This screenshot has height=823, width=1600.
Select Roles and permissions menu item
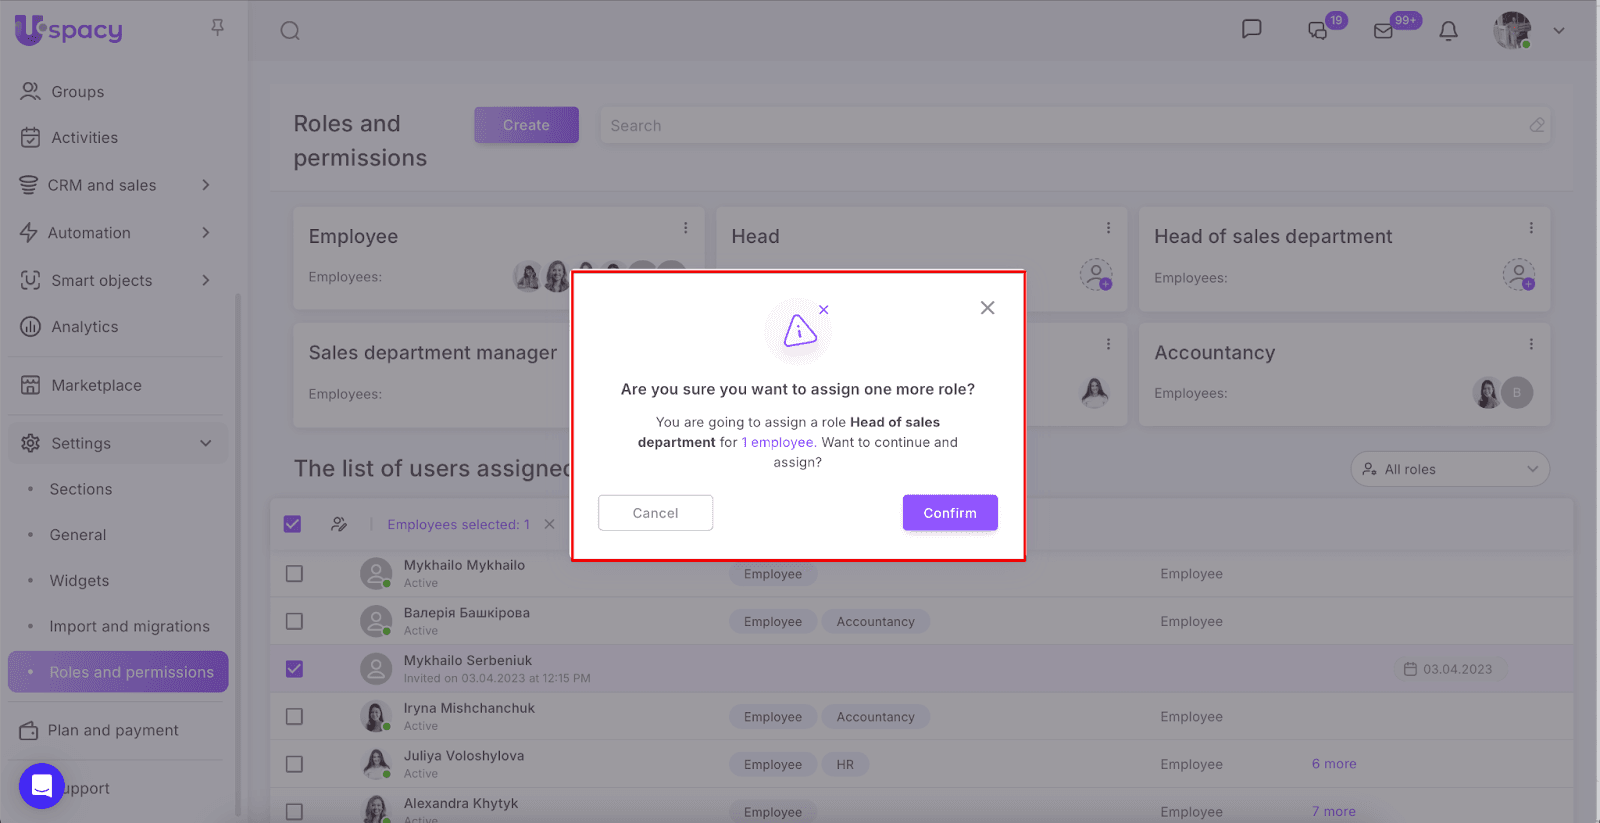(x=118, y=672)
